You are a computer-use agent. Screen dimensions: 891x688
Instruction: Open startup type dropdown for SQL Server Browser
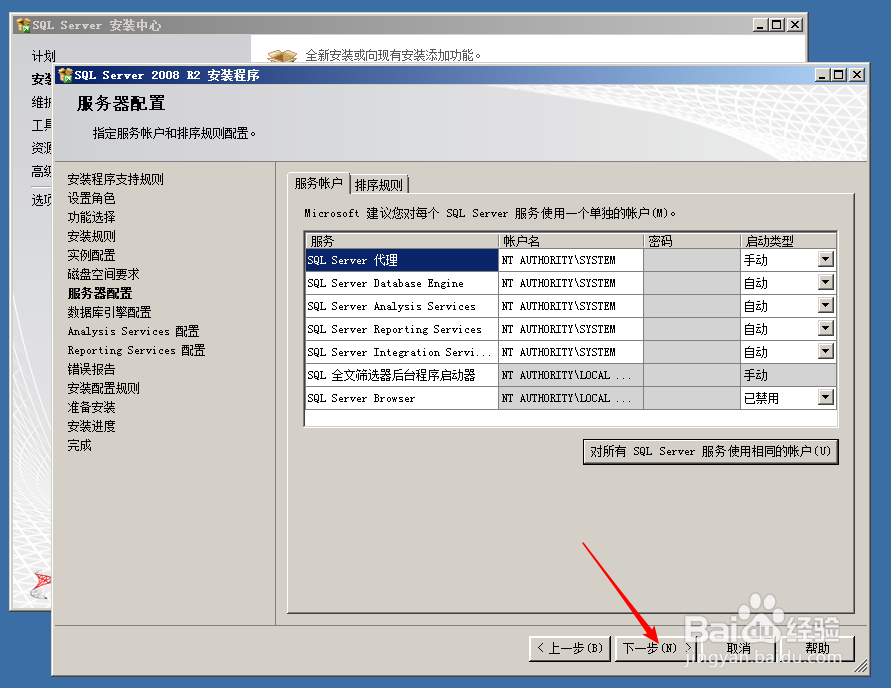[826, 398]
